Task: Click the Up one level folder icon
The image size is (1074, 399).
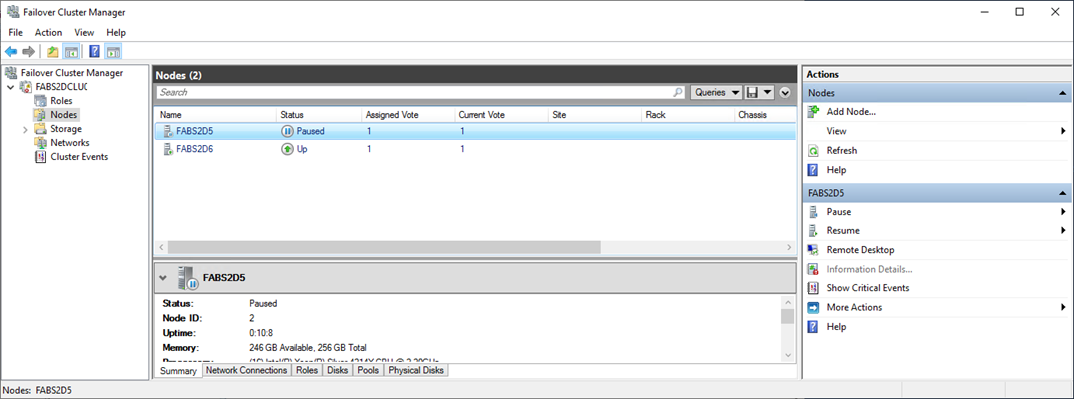Action: (x=53, y=51)
